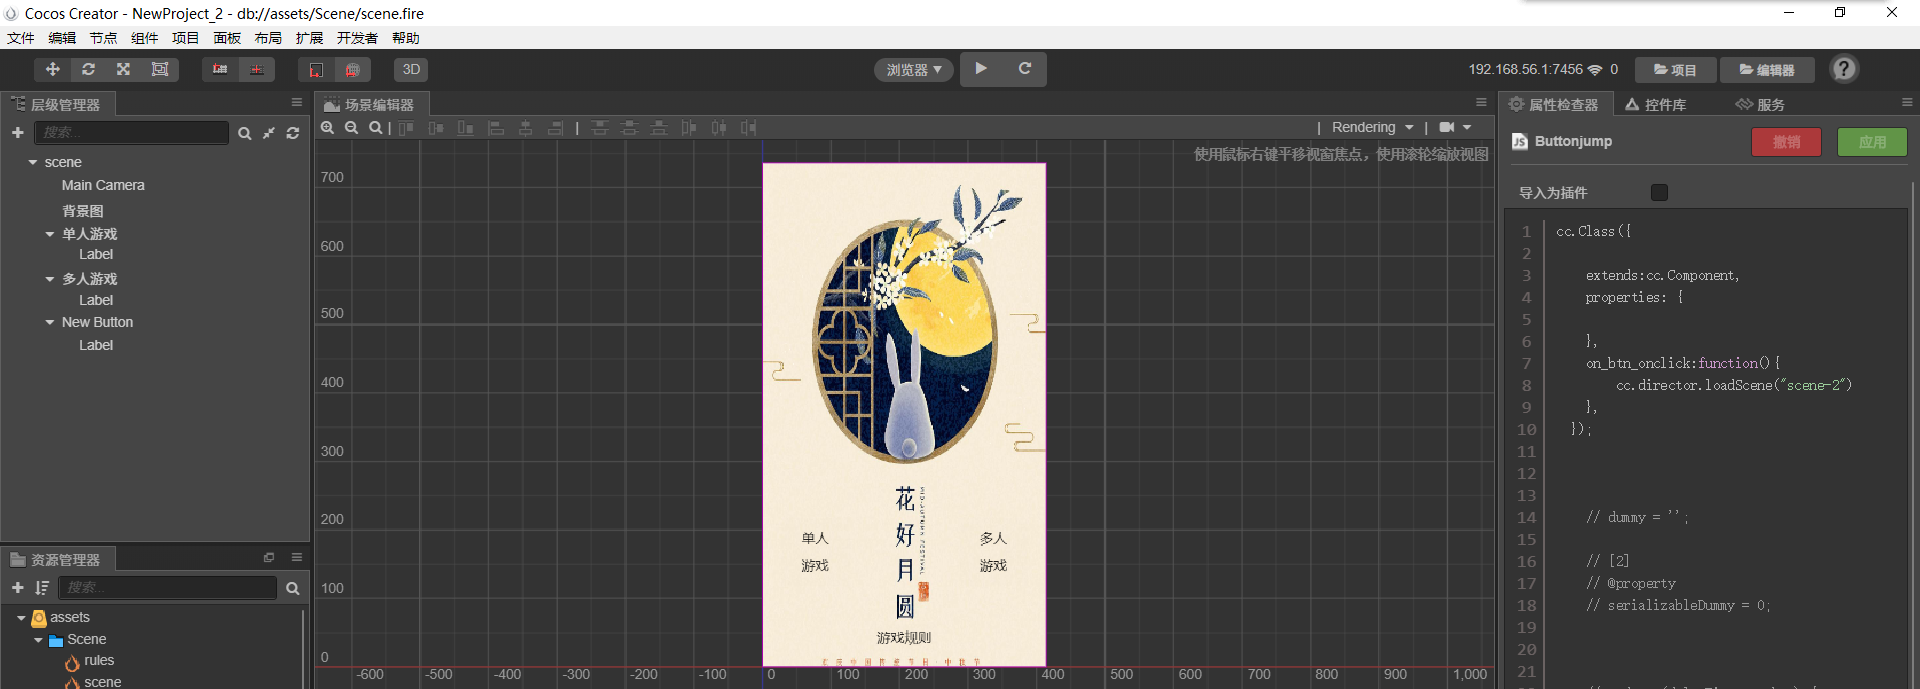Collapse the New Button node
Image resolution: width=1920 pixels, height=689 pixels.
point(50,322)
